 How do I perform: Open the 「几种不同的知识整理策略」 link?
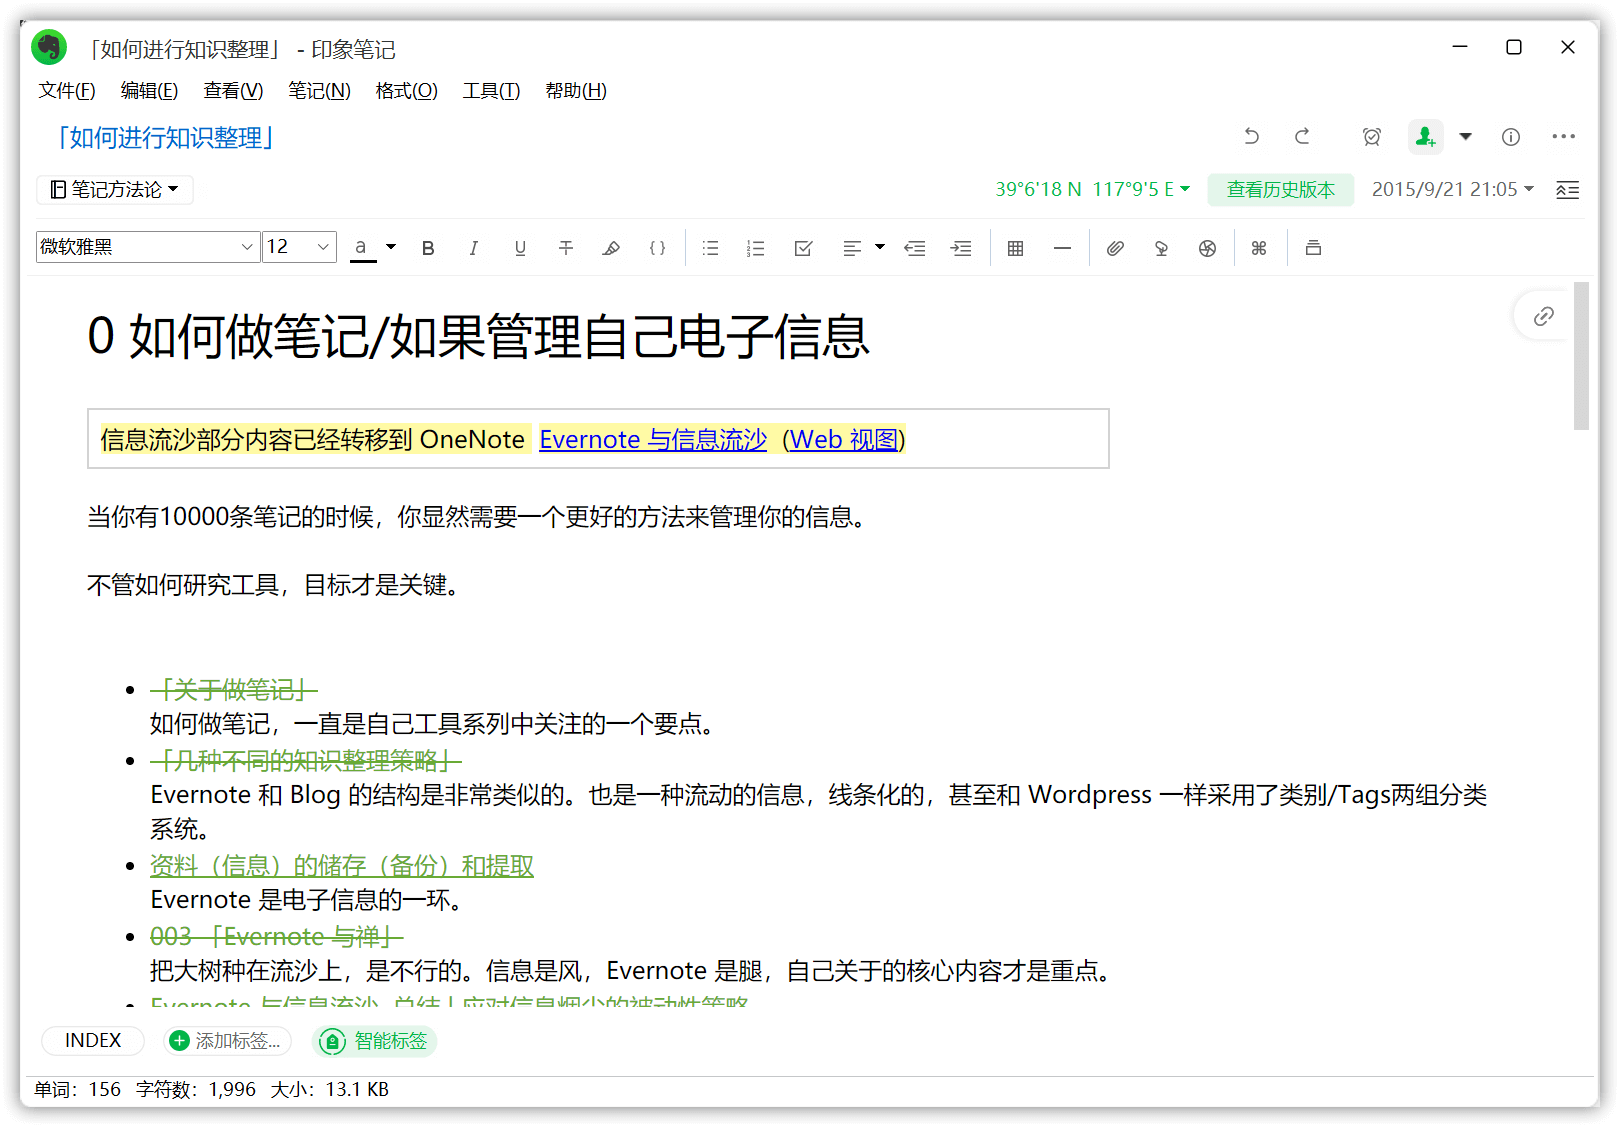pos(306,761)
